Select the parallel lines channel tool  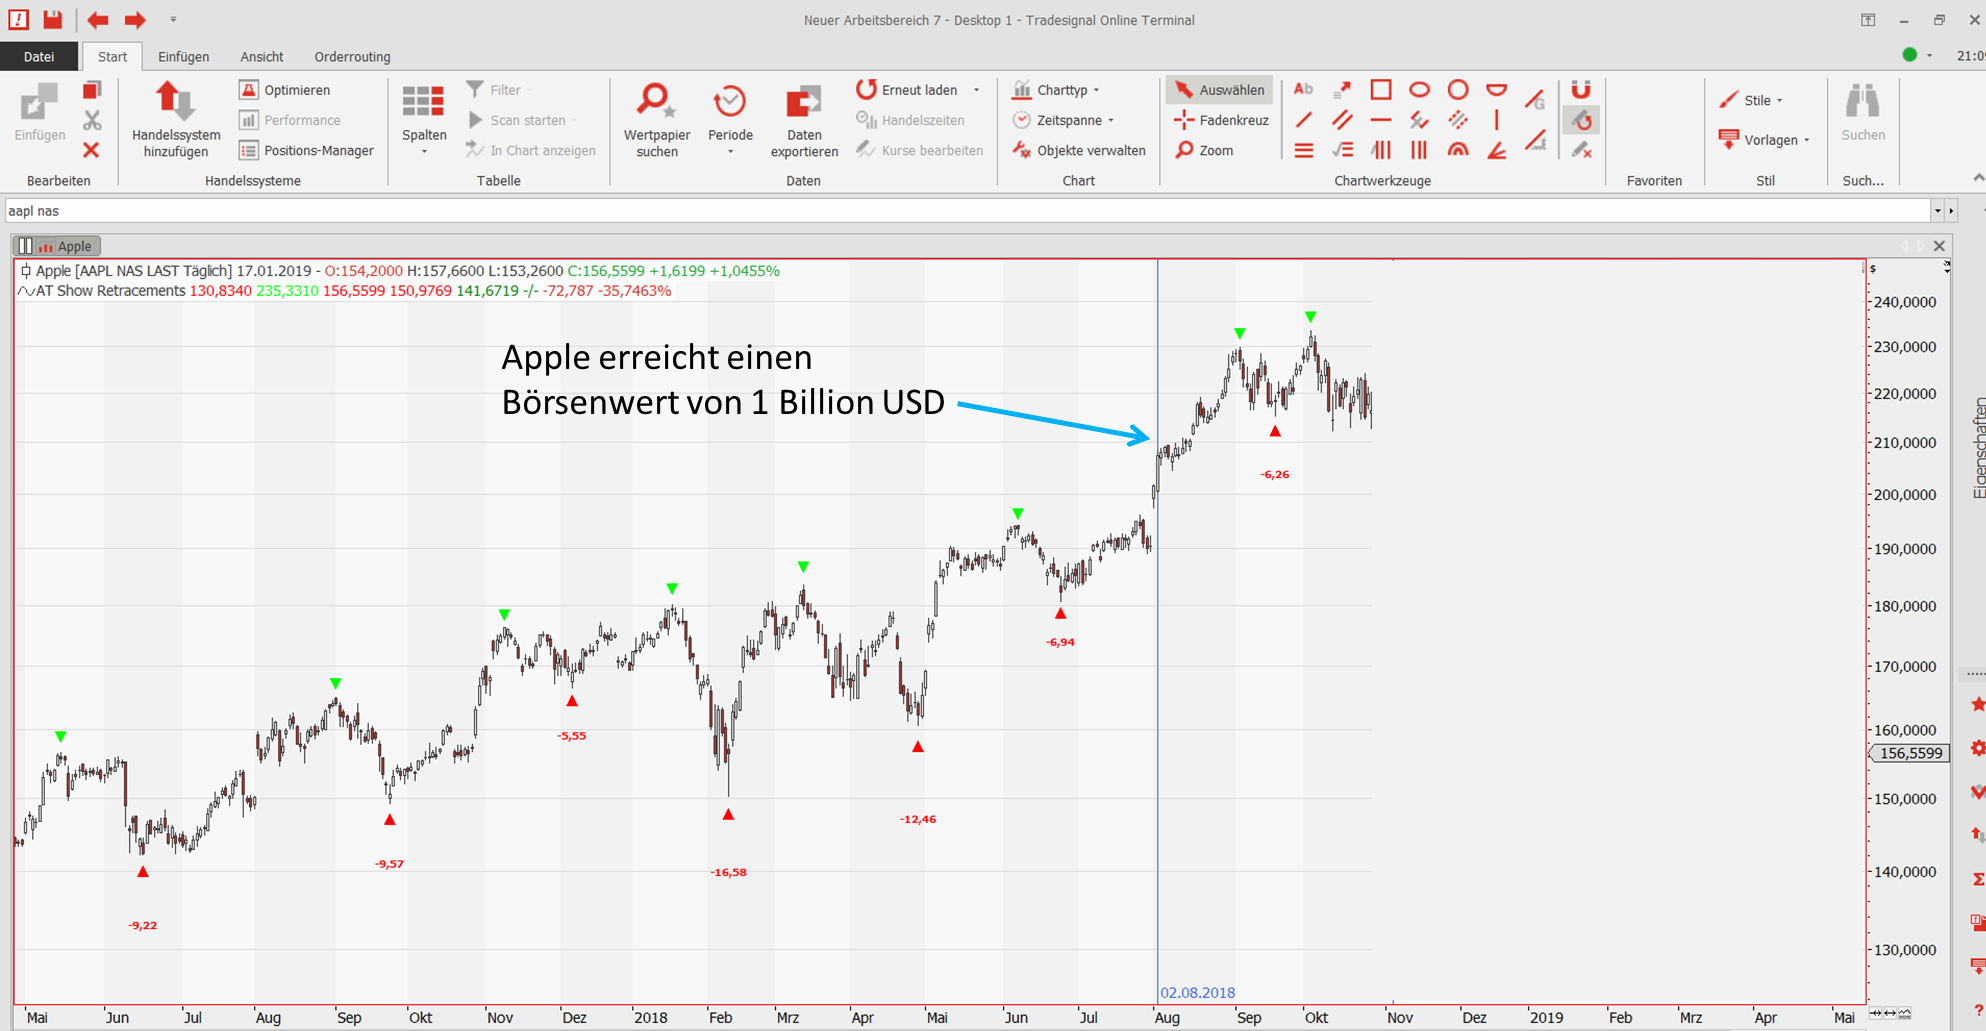point(1342,120)
